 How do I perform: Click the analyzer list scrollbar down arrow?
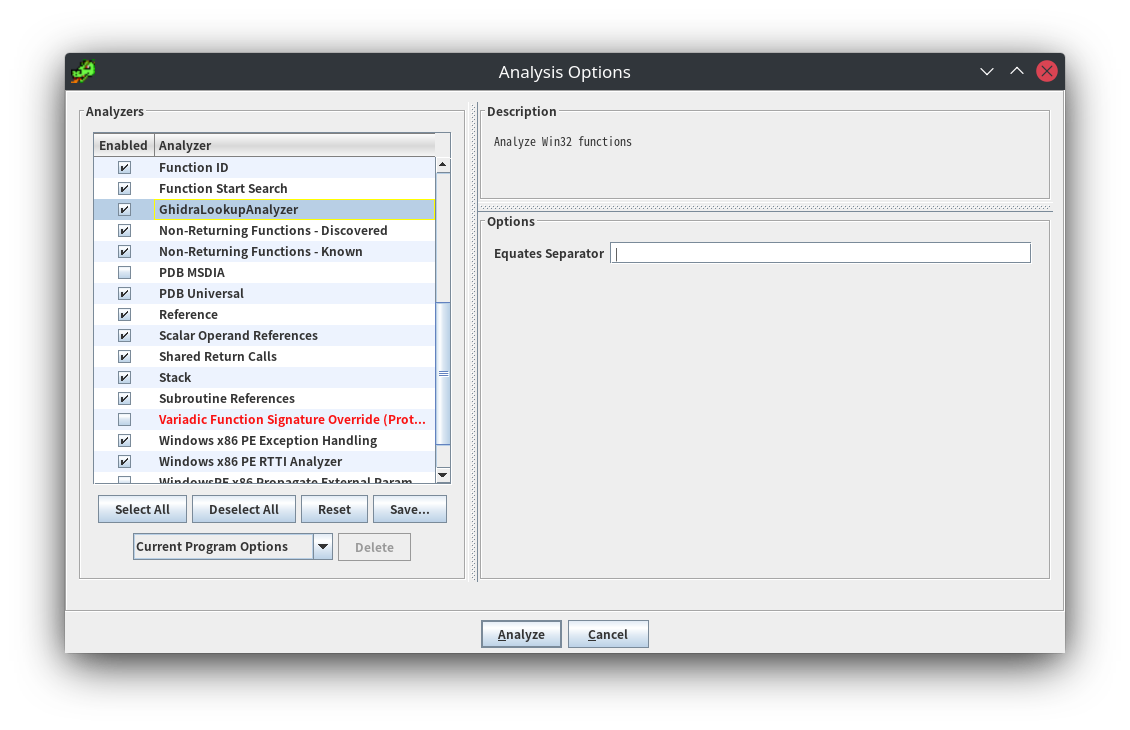click(x=443, y=475)
